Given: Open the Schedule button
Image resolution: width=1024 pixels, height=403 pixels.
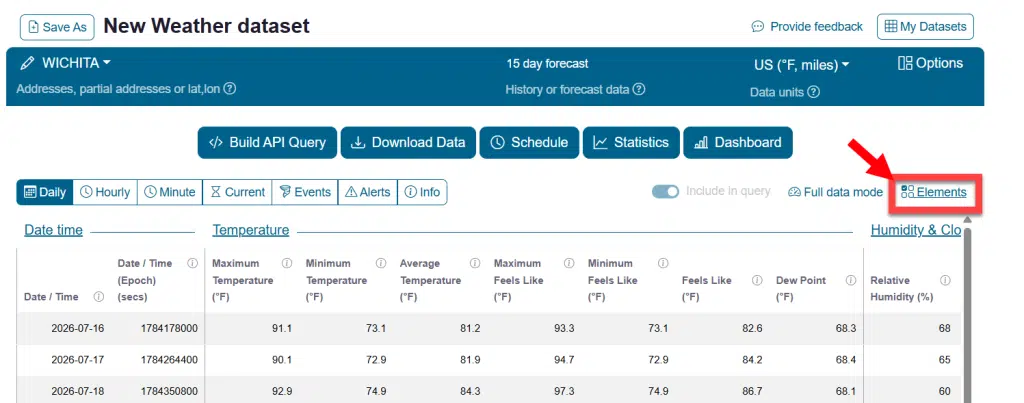Looking at the screenshot, I should [x=529, y=142].
